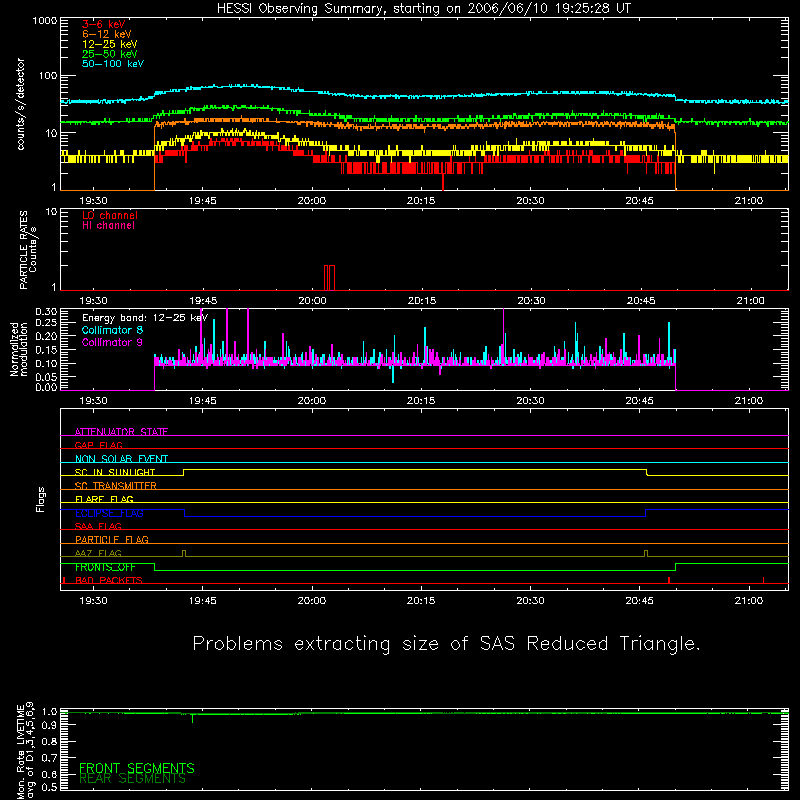Select the Collimator 9 legend label
This screenshot has width=800, height=800.
click(112, 342)
